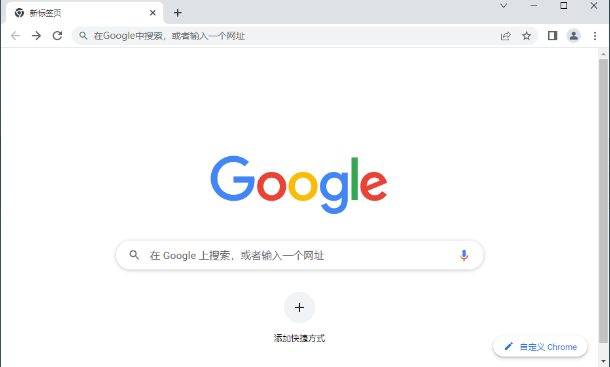Open the share page icon in address bar
The height and width of the screenshot is (367, 610).
tap(505, 36)
